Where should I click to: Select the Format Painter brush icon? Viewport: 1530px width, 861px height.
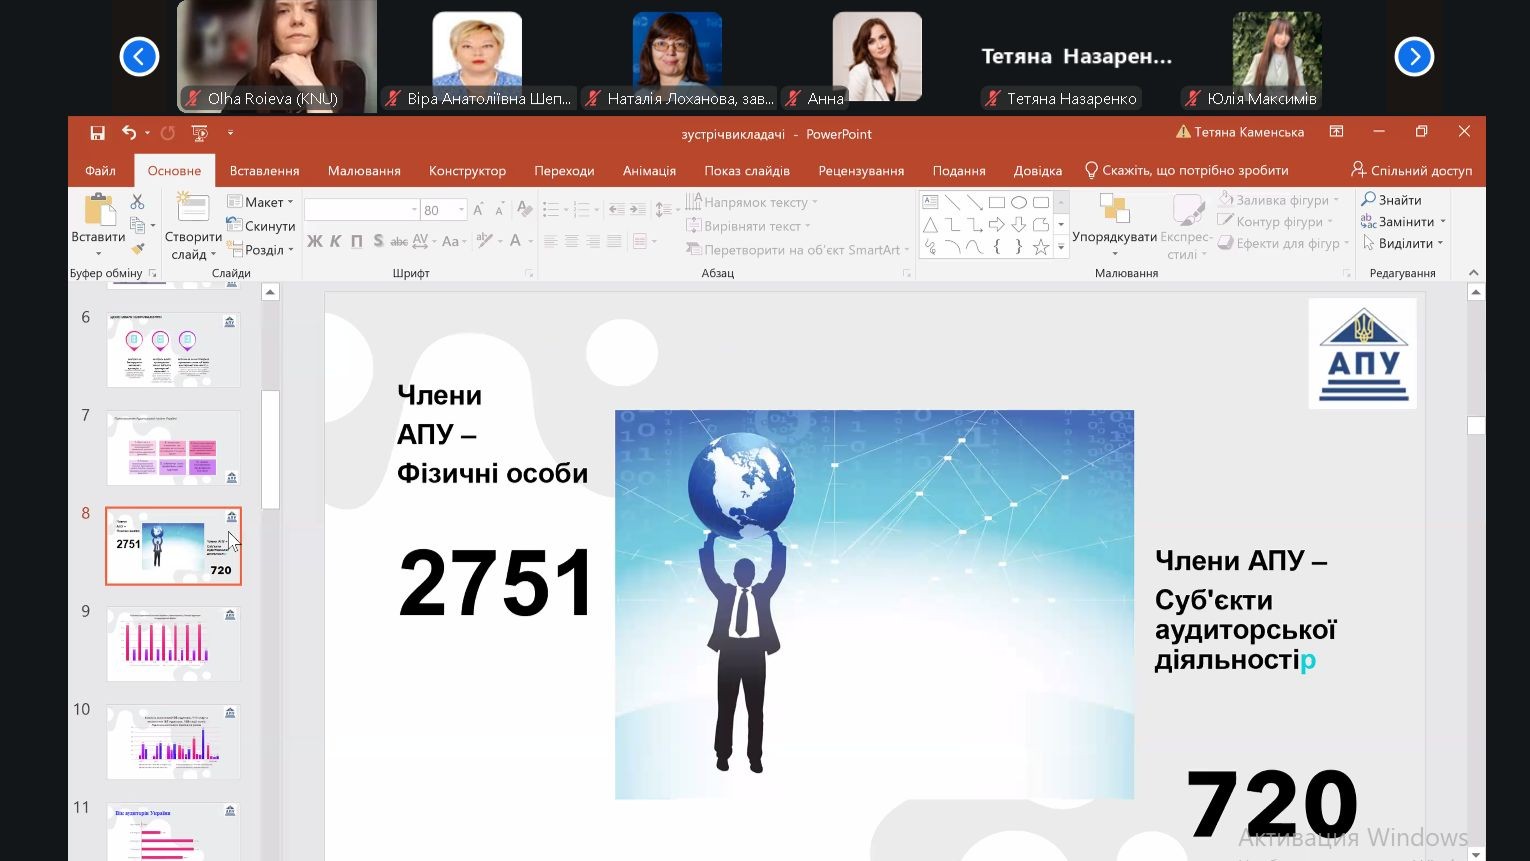pyautogui.click(x=138, y=249)
